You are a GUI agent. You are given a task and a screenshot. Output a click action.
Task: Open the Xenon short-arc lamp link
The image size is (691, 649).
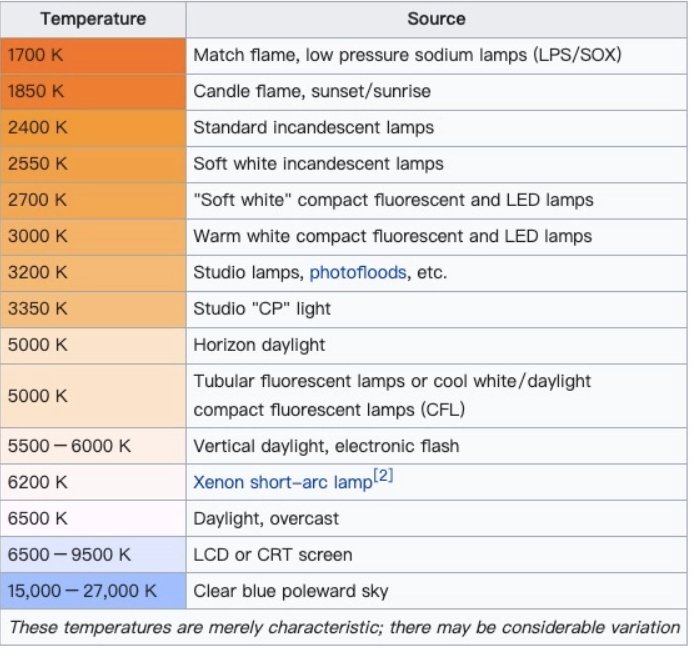[283, 482]
